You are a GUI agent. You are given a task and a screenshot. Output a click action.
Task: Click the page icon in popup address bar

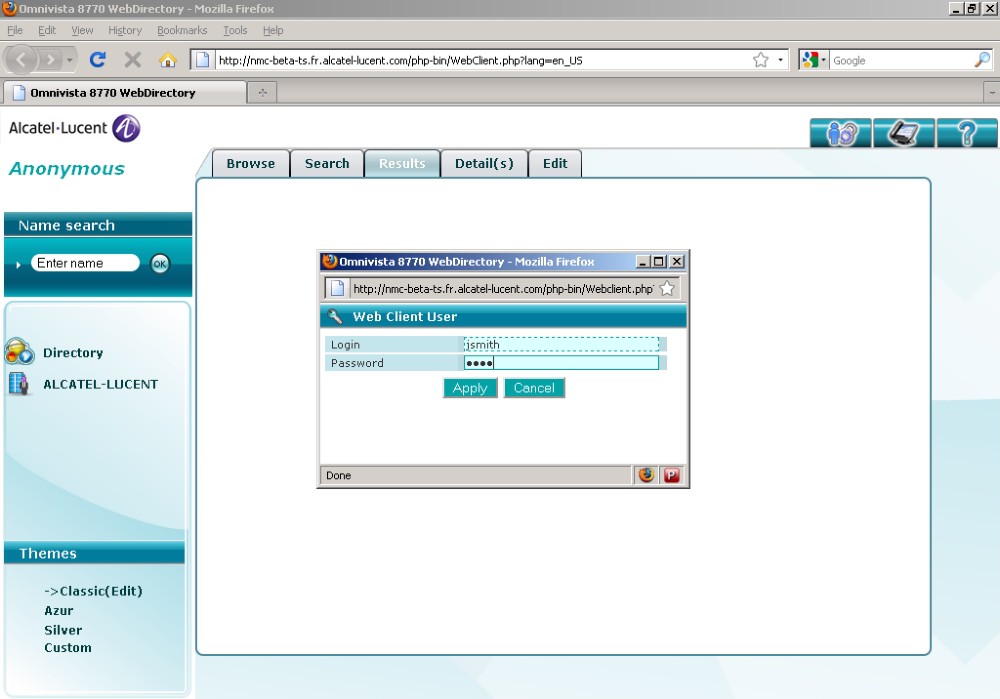[x=337, y=288]
